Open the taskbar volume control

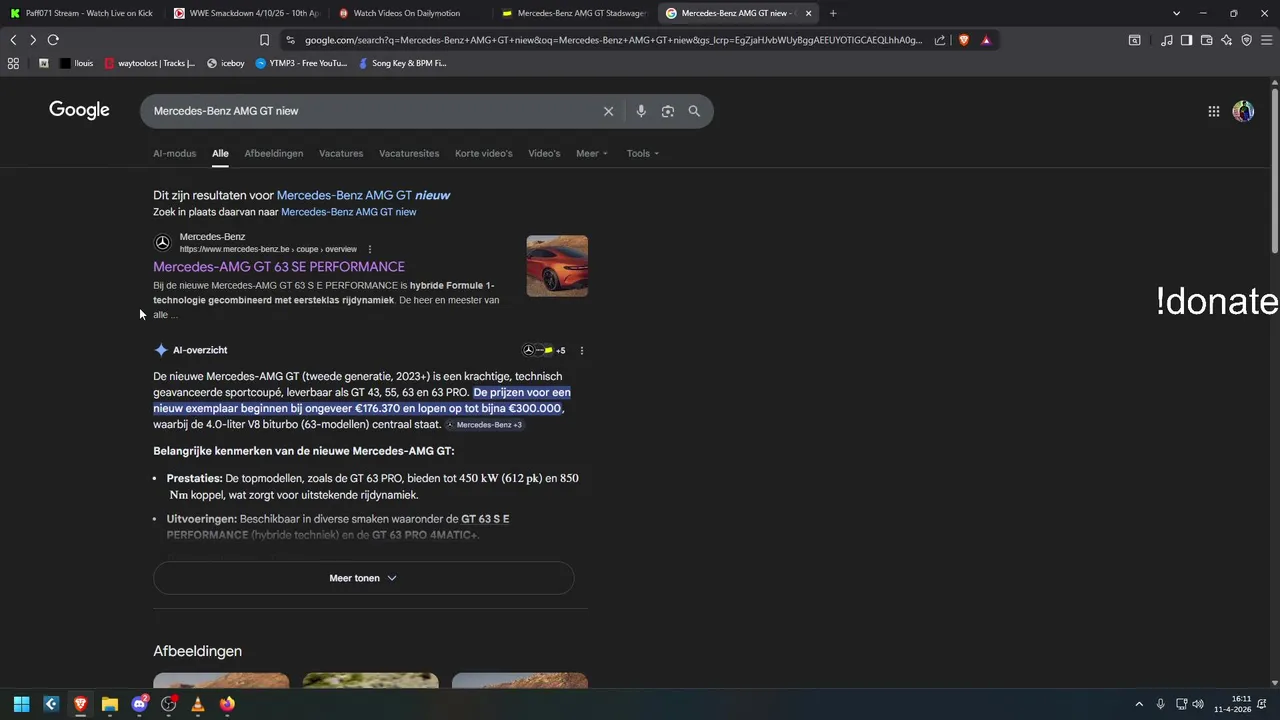[1198, 704]
